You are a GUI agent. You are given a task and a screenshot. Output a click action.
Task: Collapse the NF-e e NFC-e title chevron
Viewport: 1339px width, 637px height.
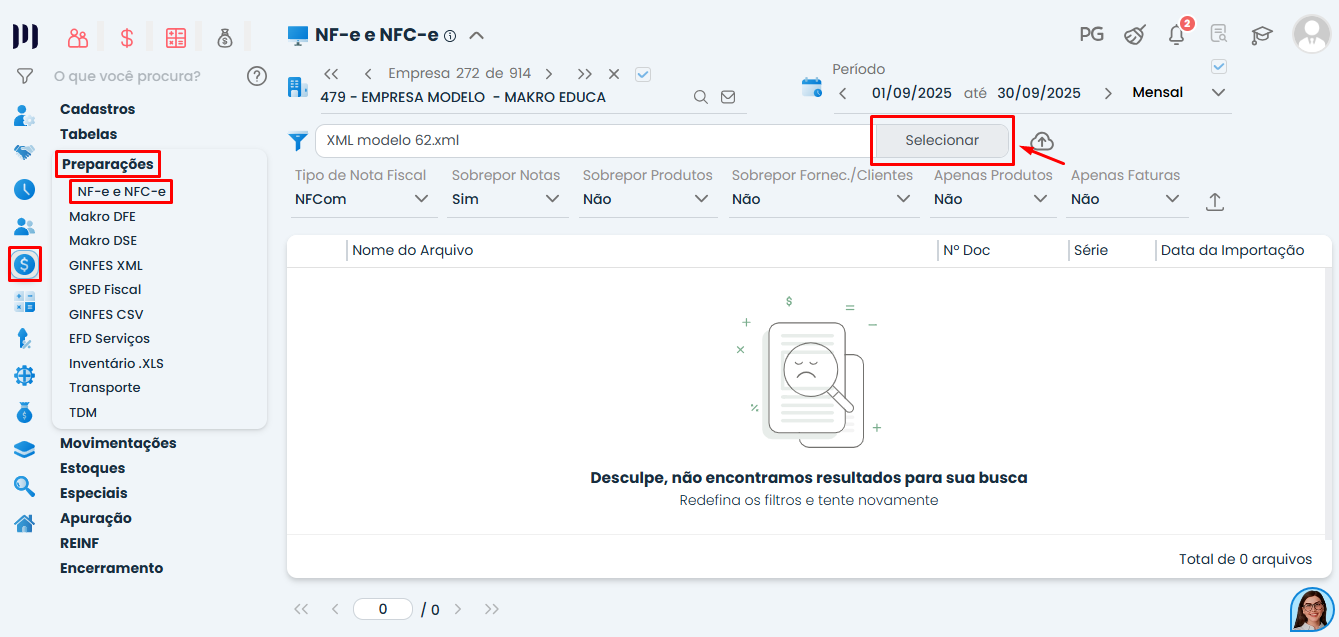pyautogui.click(x=477, y=35)
